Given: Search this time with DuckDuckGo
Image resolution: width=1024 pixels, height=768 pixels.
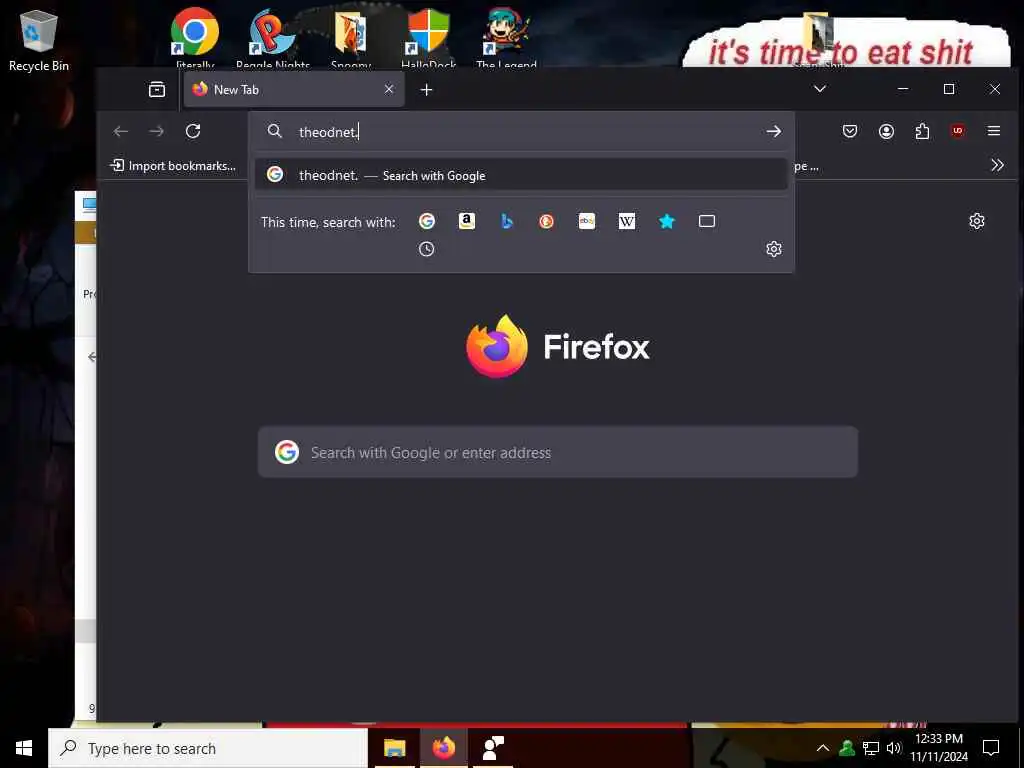Looking at the screenshot, I should tap(547, 221).
